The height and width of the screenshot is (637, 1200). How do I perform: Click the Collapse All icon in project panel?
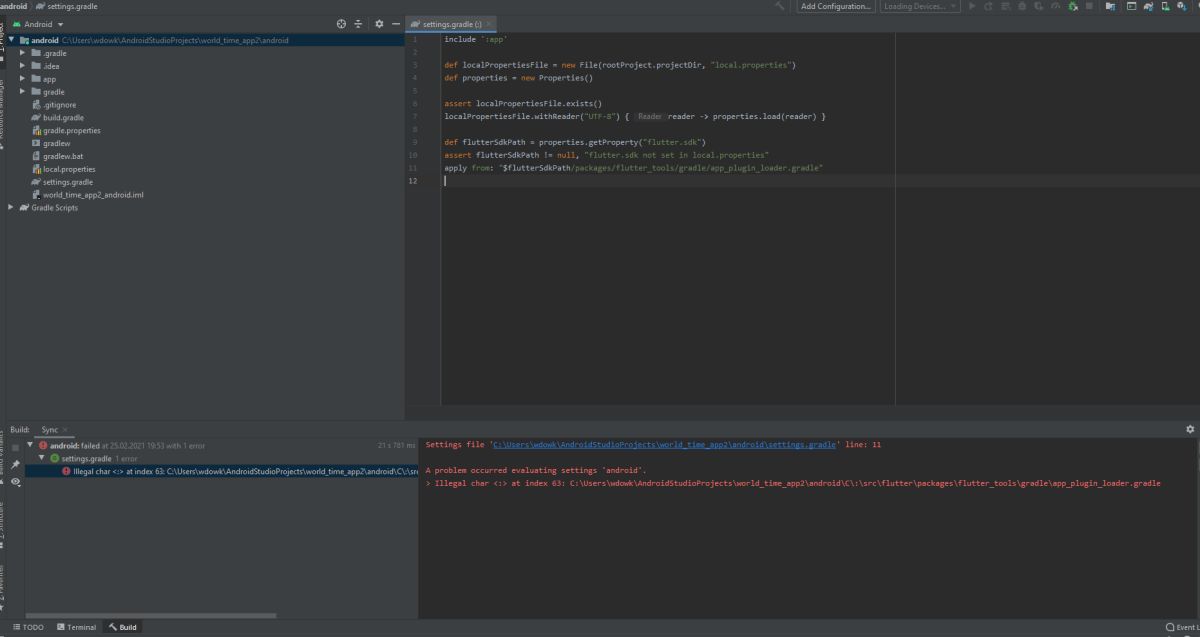[x=358, y=24]
